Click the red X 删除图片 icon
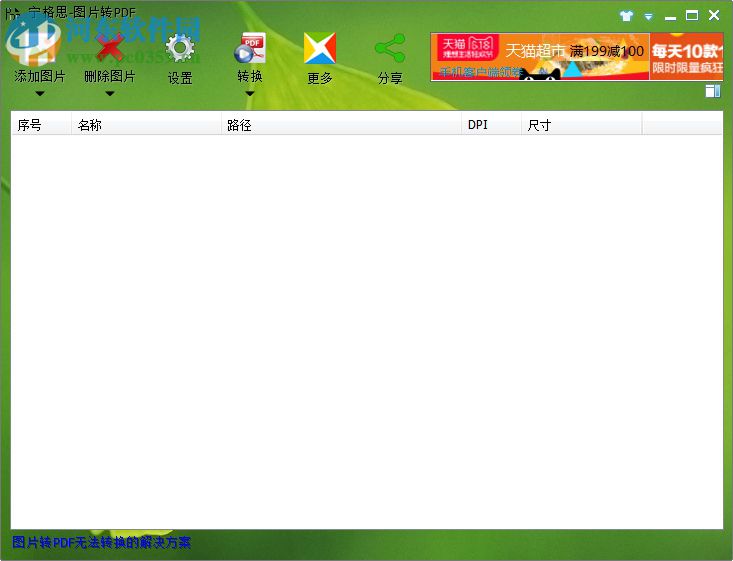 (110, 48)
